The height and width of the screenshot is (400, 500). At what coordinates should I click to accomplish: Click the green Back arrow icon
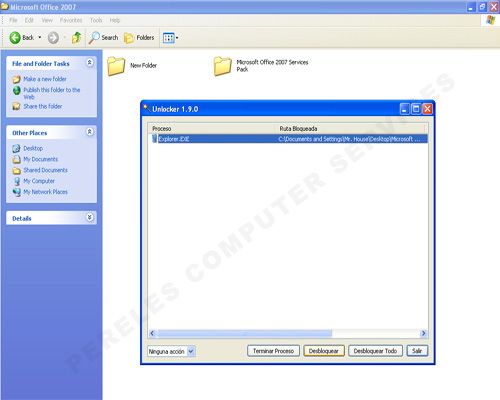pyautogui.click(x=15, y=38)
